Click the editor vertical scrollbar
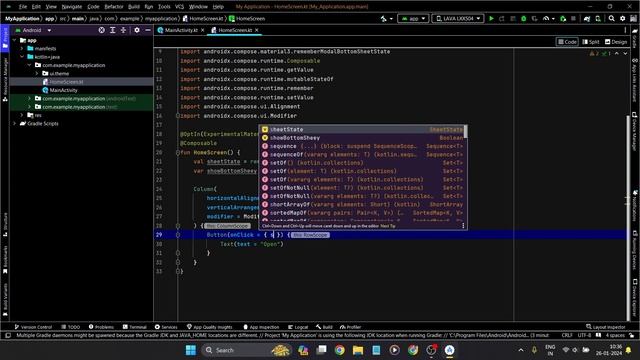 pyautogui.click(x=629, y=218)
